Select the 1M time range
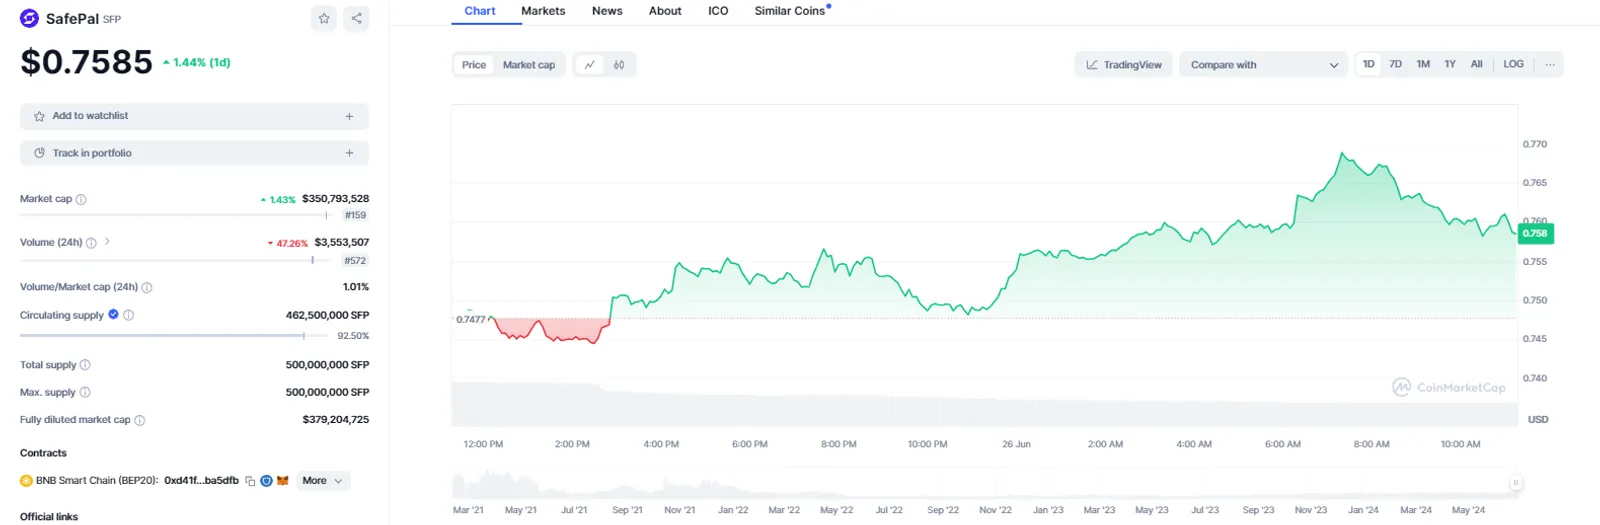Image resolution: width=1600 pixels, height=525 pixels. pos(1423,64)
